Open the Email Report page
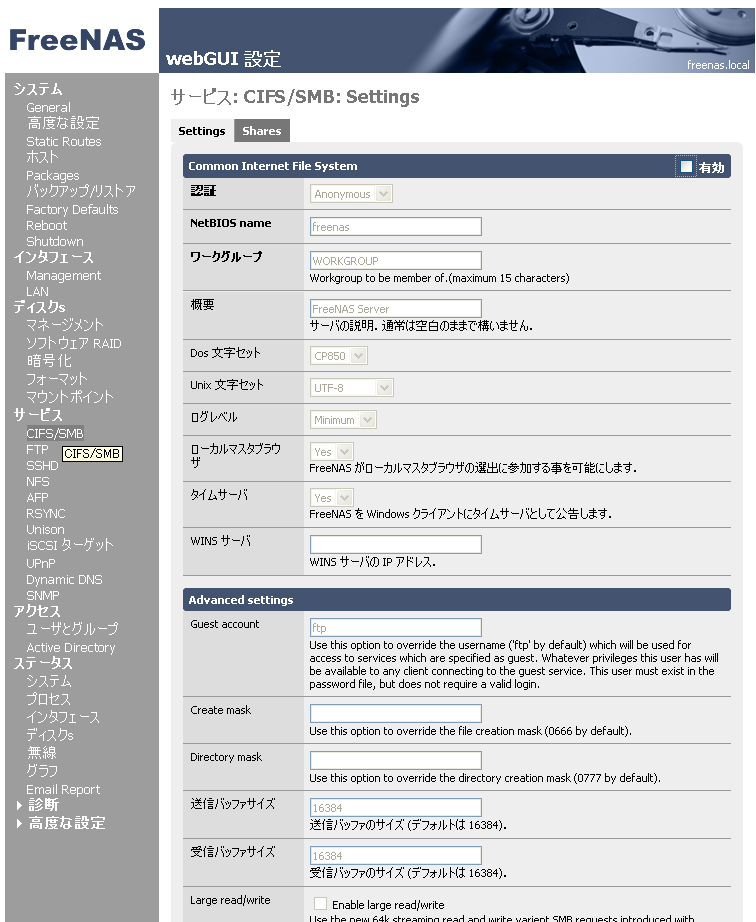 pos(63,789)
